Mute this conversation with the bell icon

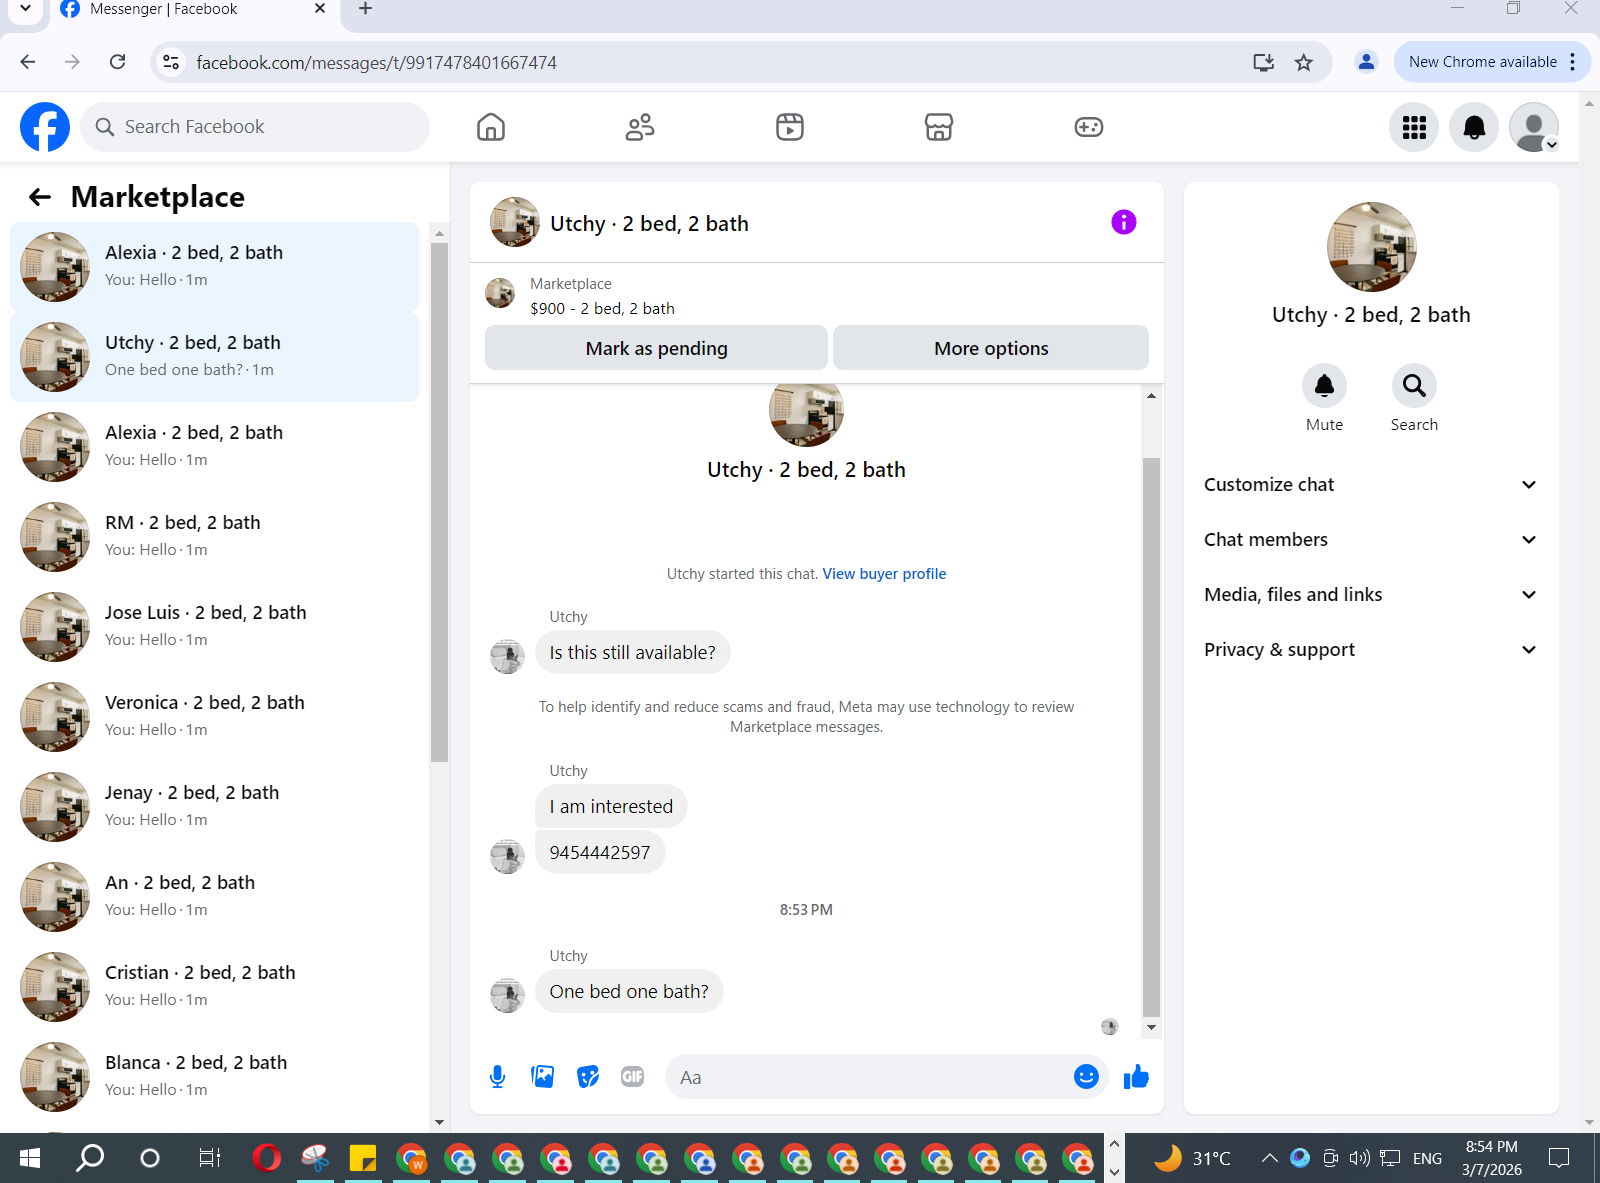(x=1324, y=385)
